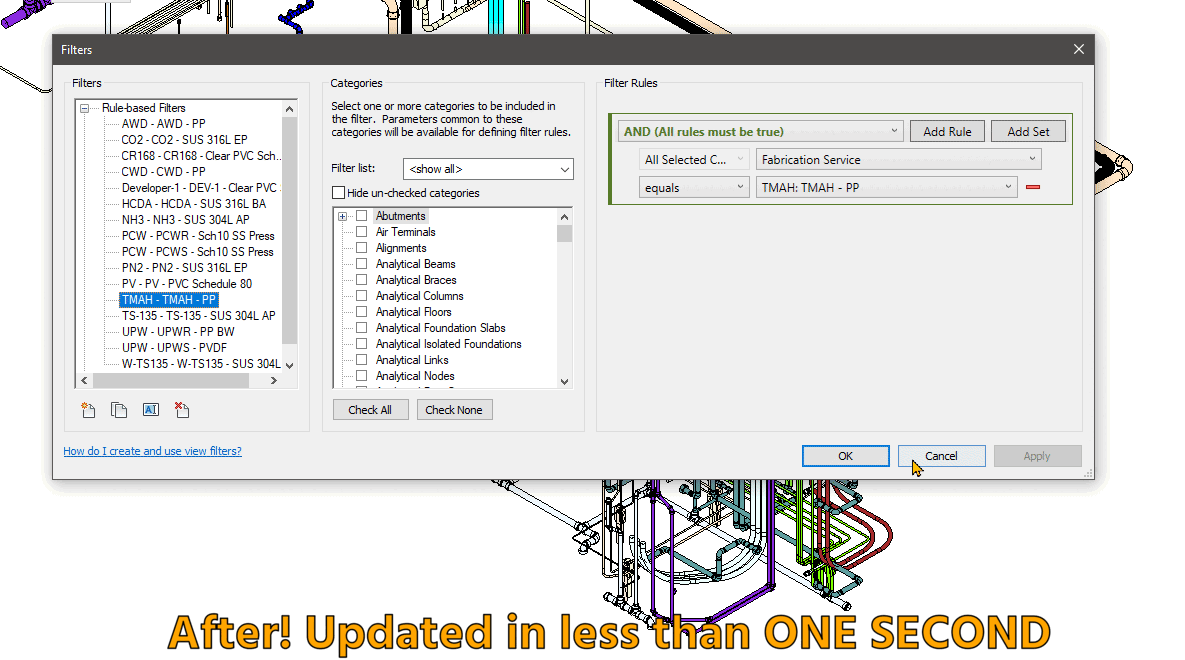The width and height of the screenshot is (1185, 660).
Task: Check the Abutments category
Action: point(362,216)
